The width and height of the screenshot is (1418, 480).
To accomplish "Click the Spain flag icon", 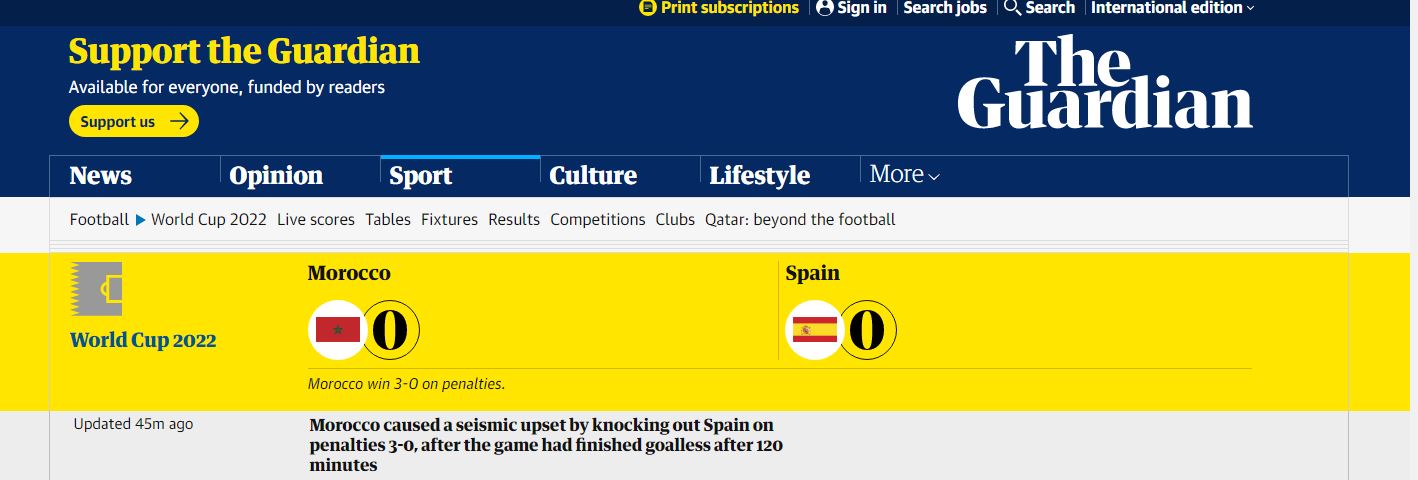I will pyautogui.click(x=815, y=330).
